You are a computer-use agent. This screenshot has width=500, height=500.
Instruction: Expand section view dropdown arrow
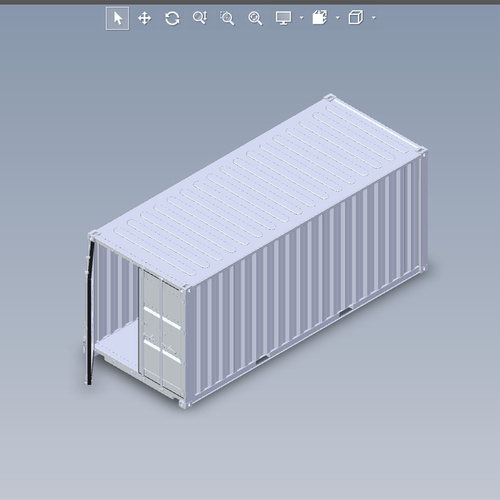point(338,18)
